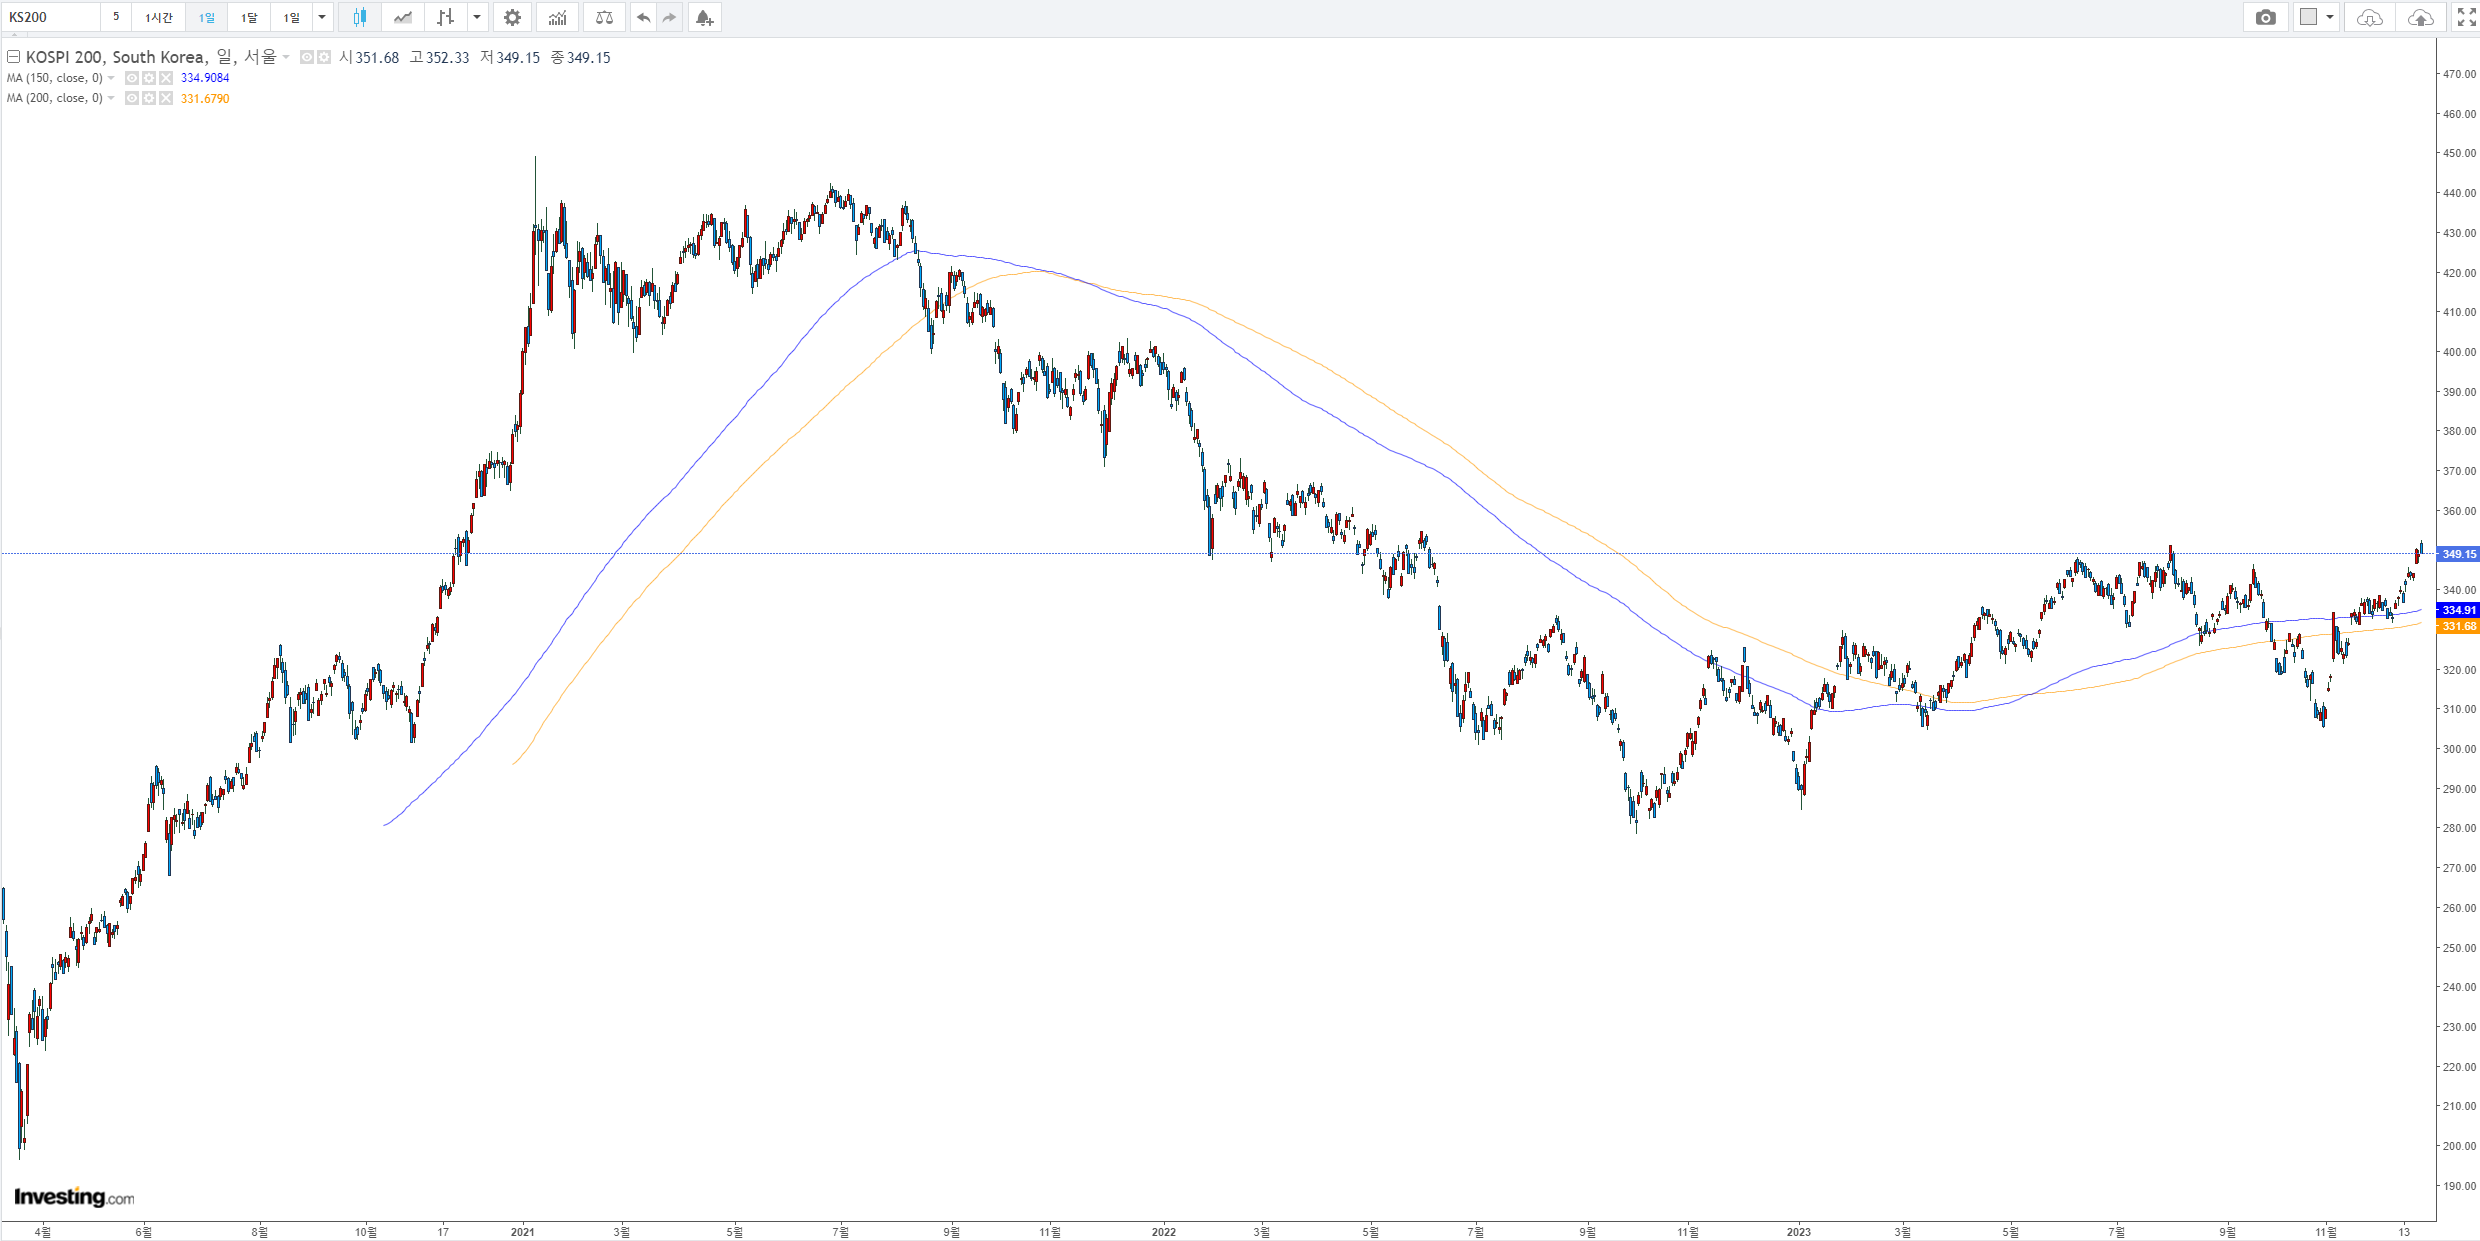Switch to area line chart icon
Viewport: 2480px width, 1241px height.
coord(403,17)
